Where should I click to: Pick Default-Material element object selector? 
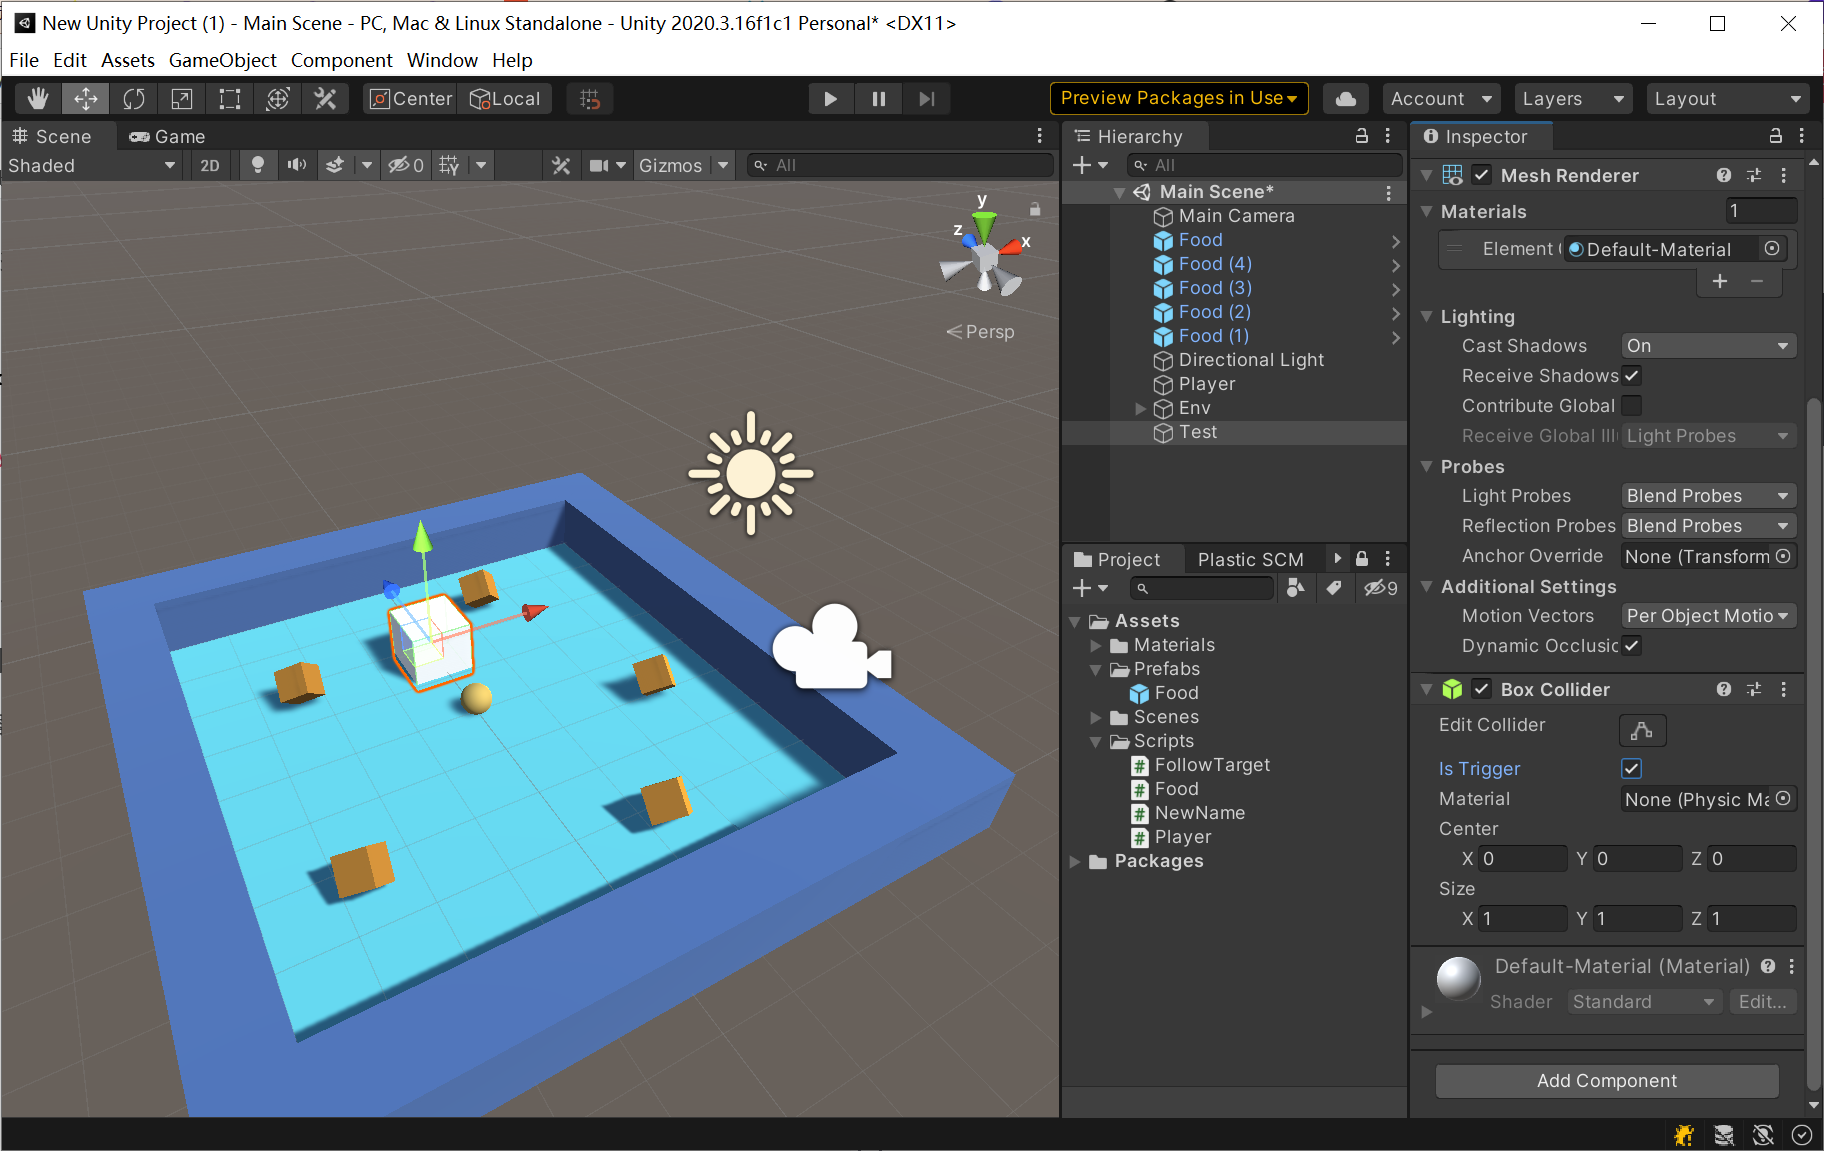[x=1772, y=249]
